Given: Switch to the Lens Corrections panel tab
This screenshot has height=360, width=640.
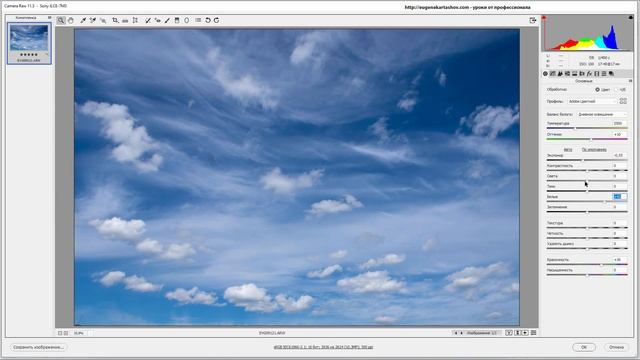Looking at the screenshot, I should point(582,73).
